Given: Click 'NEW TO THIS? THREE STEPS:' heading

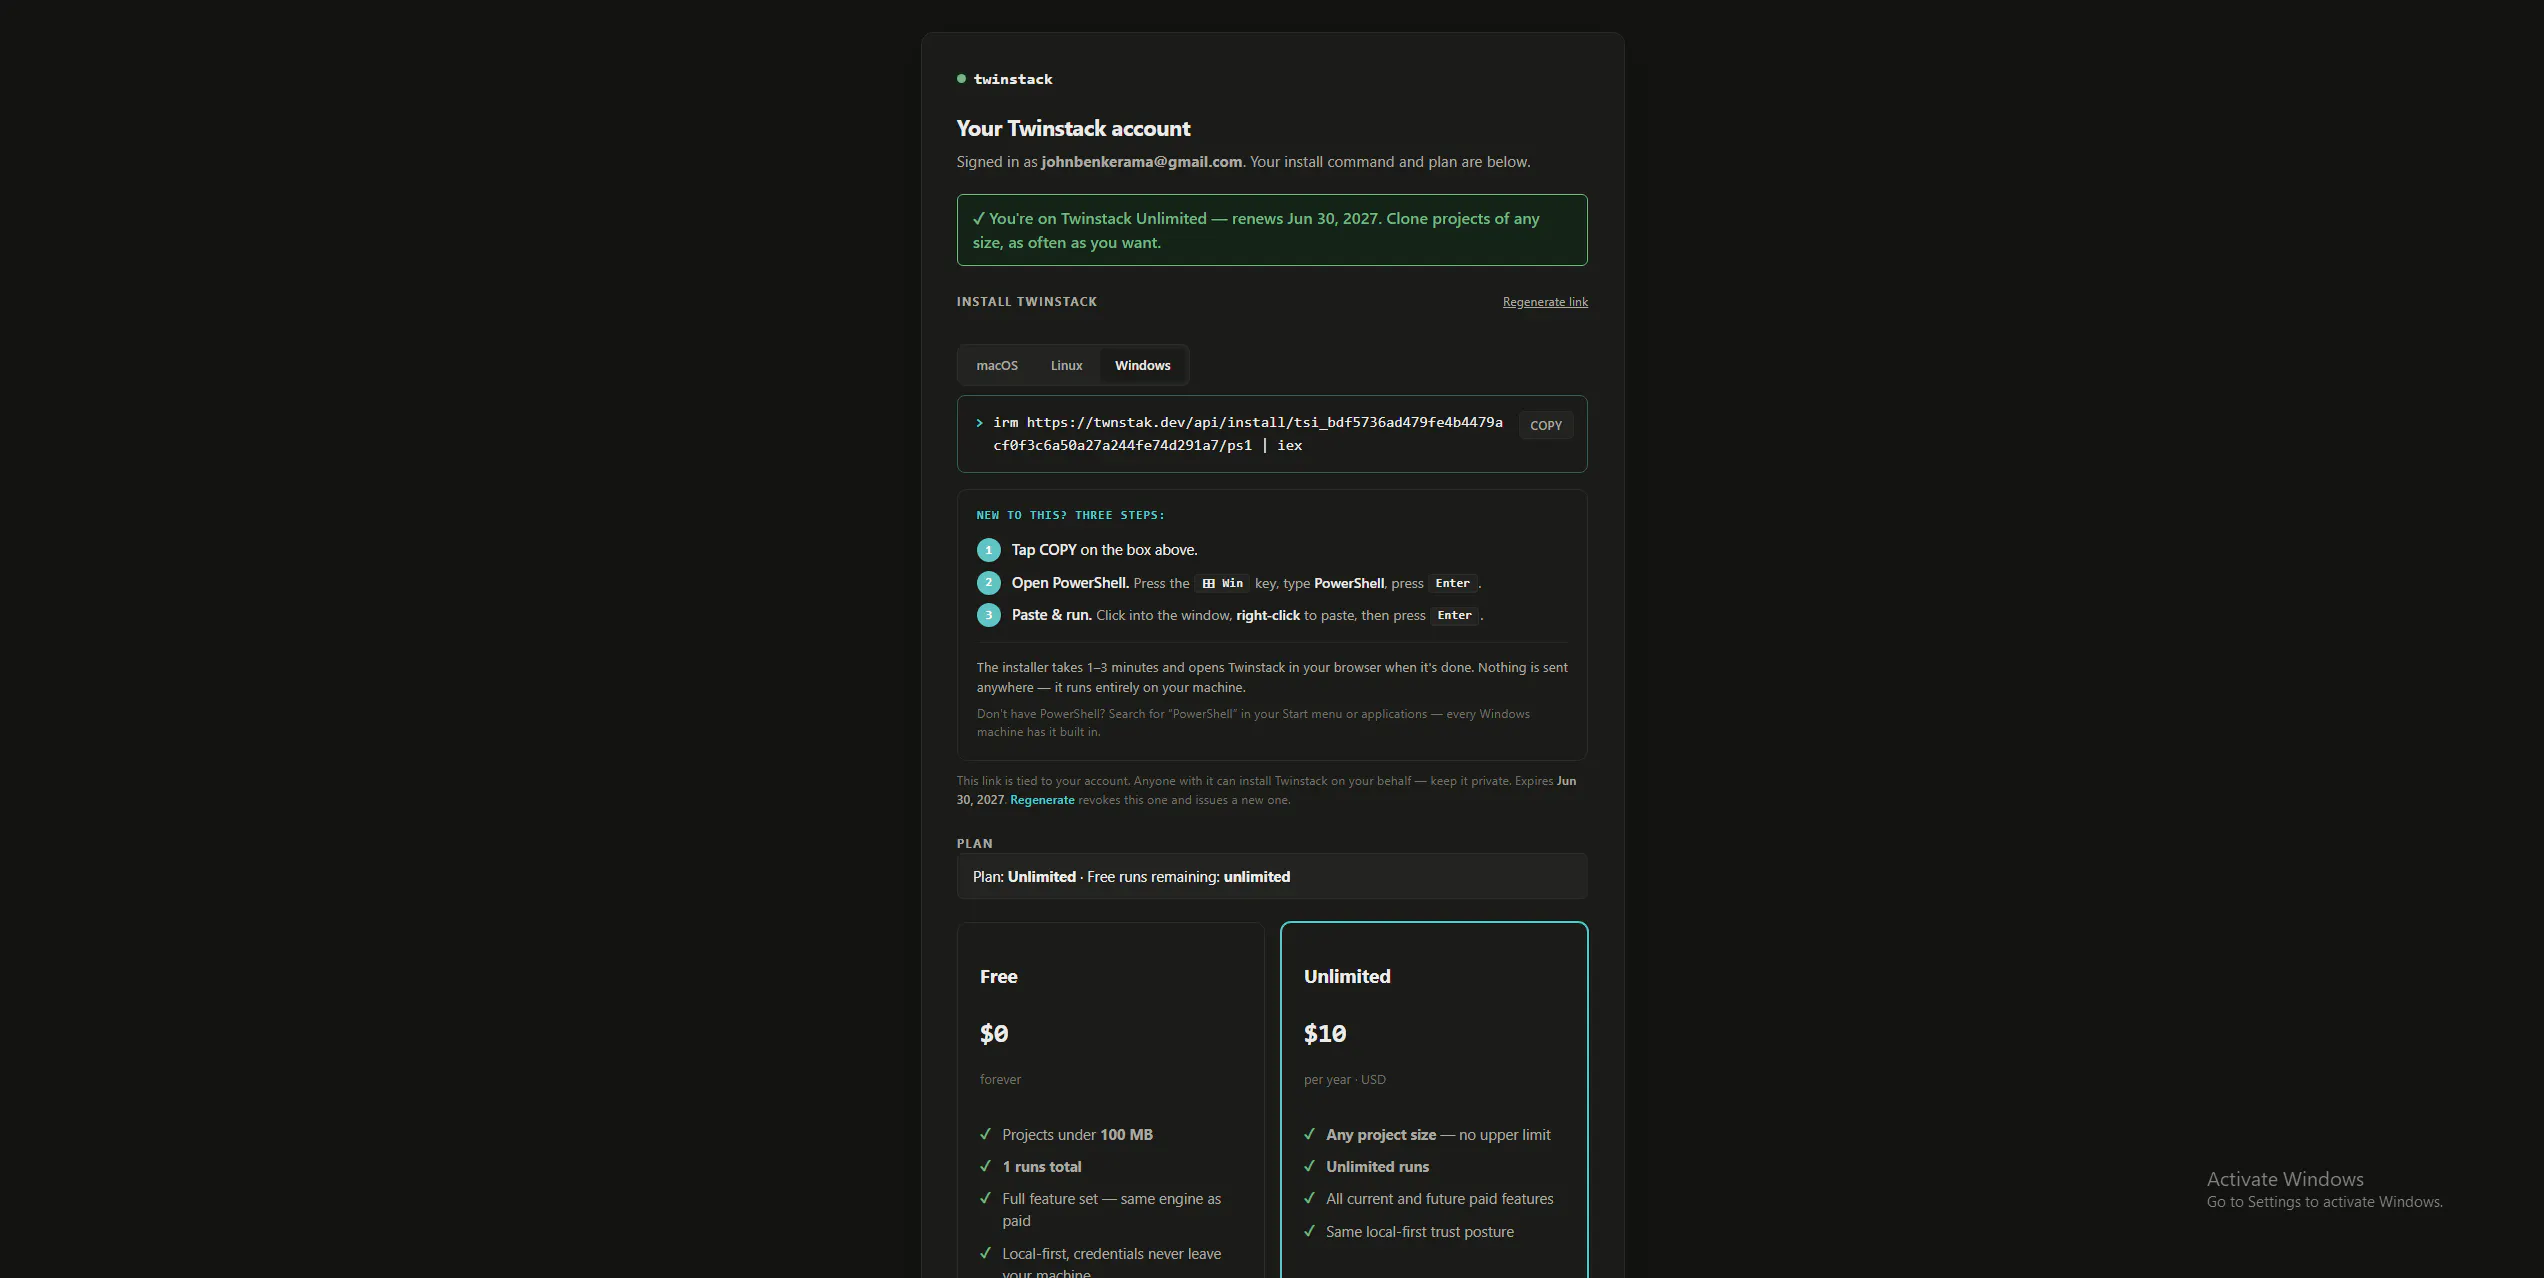Looking at the screenshot, I should 1070,516.
